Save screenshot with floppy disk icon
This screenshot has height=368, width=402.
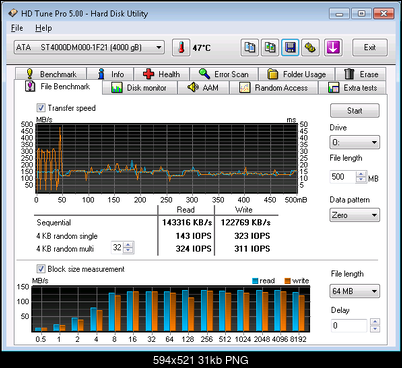pos(290,48)
